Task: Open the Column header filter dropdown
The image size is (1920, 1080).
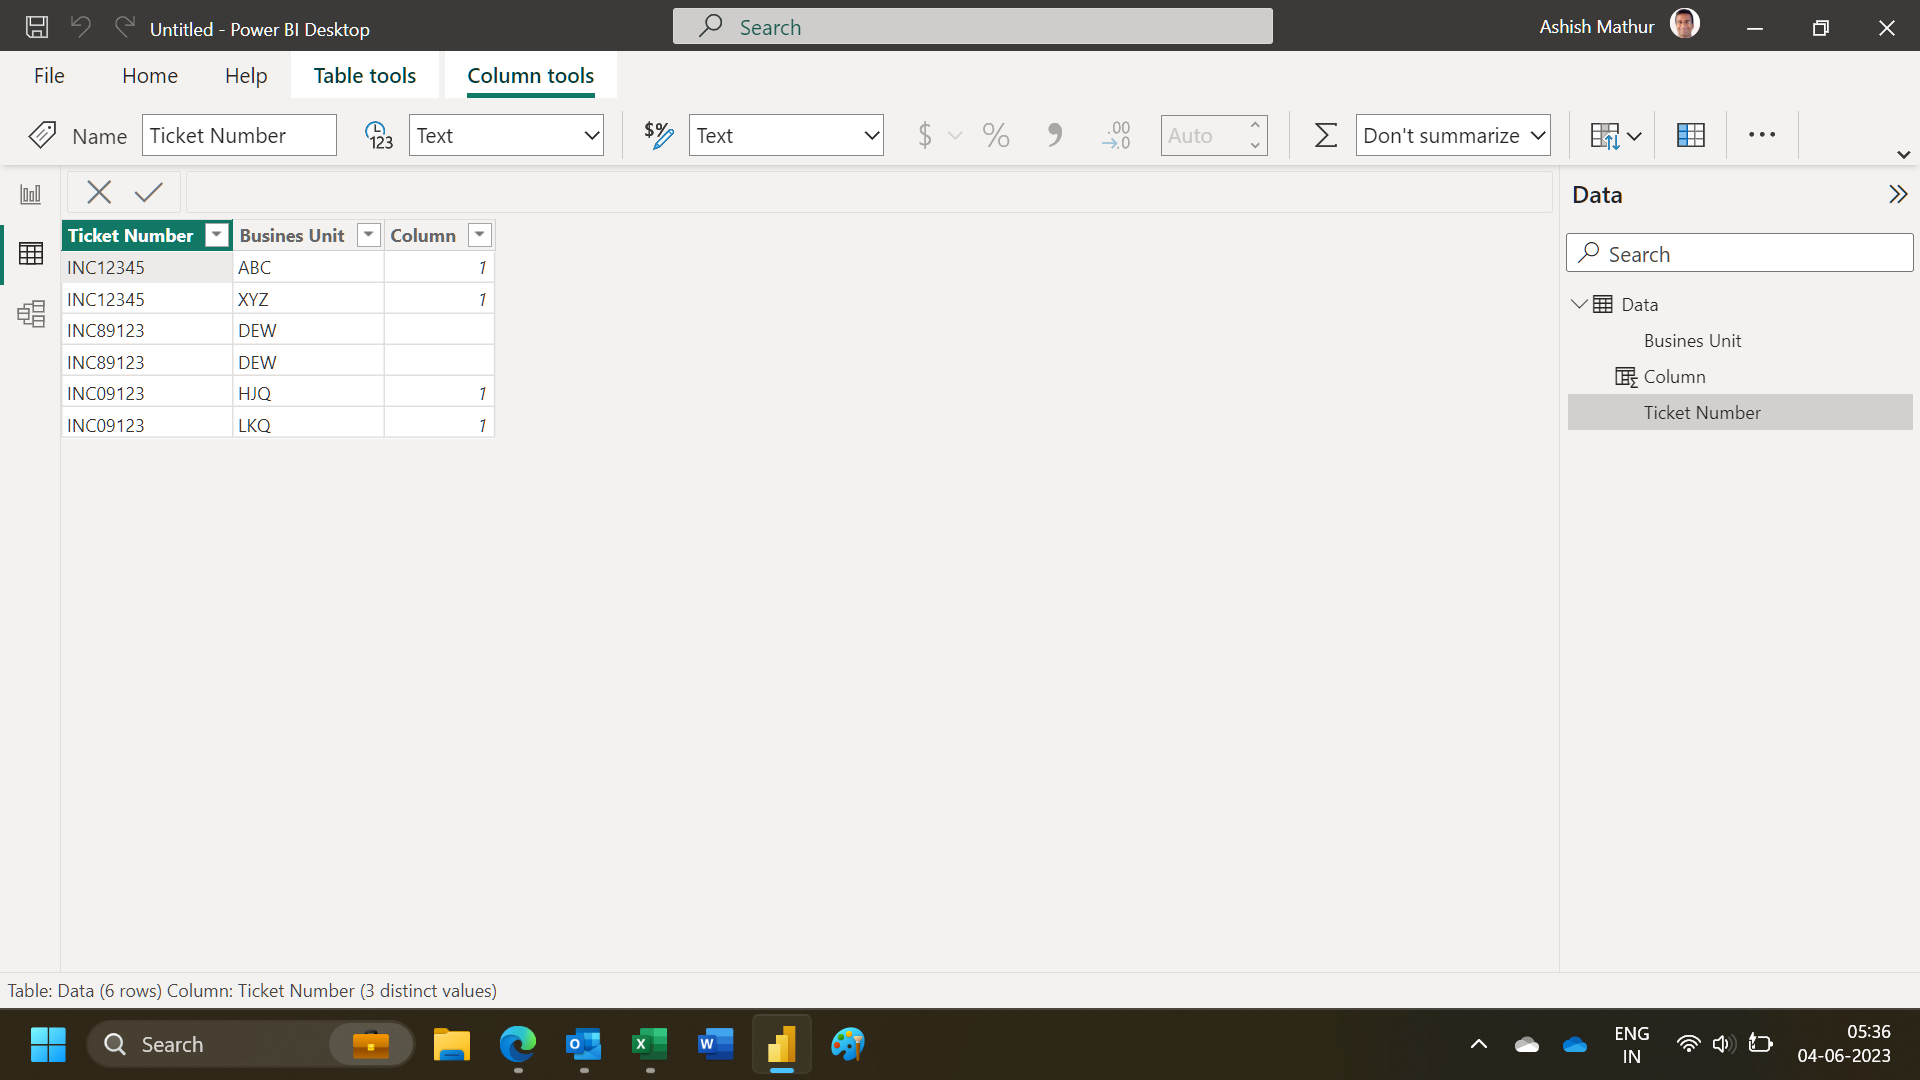Action: point(480,235)
